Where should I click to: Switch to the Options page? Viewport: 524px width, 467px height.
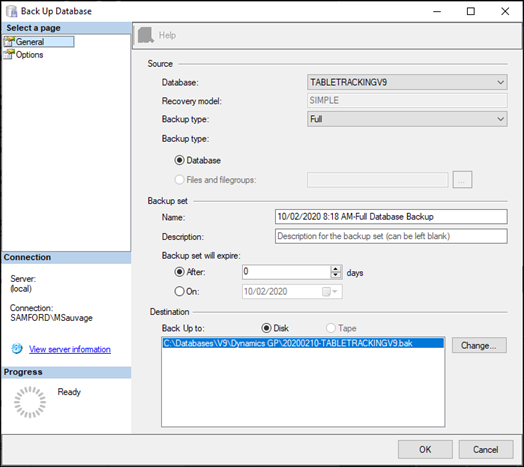pos(29,55)
